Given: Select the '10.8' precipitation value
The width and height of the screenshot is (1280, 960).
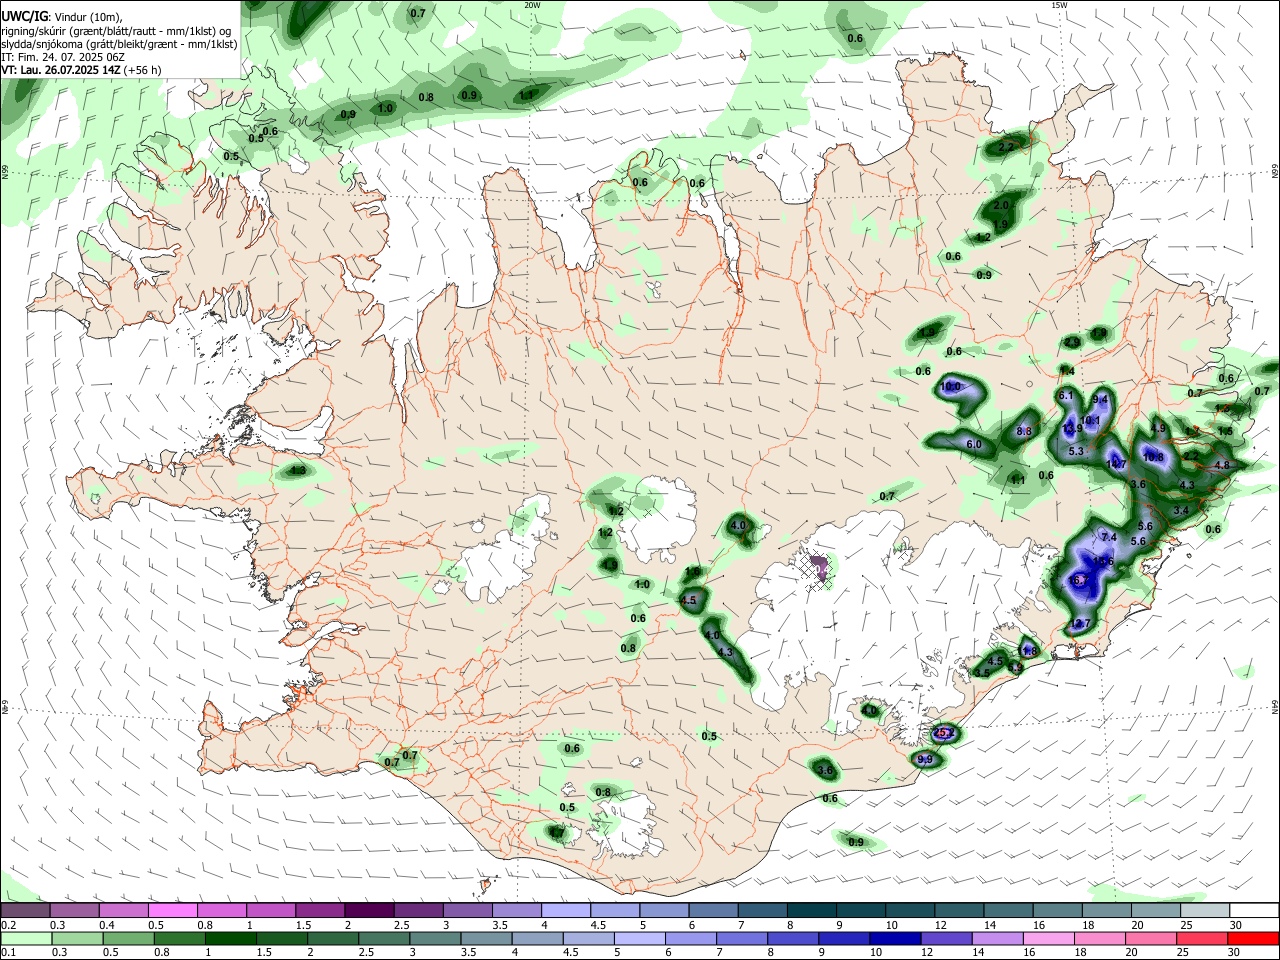Looking at the screenshot, I should pos(1153,457).
